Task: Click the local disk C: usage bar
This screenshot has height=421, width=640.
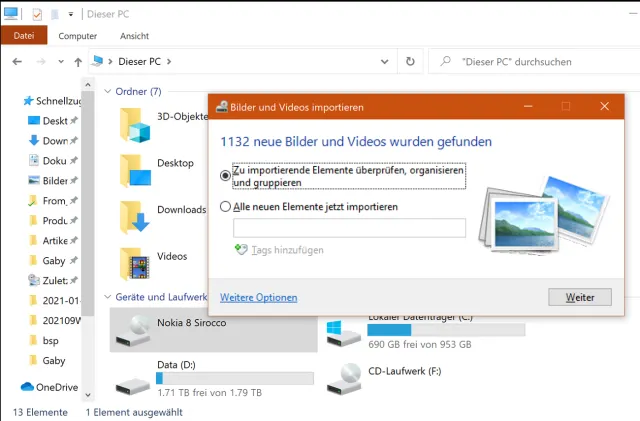Action: tap(446, 330)
